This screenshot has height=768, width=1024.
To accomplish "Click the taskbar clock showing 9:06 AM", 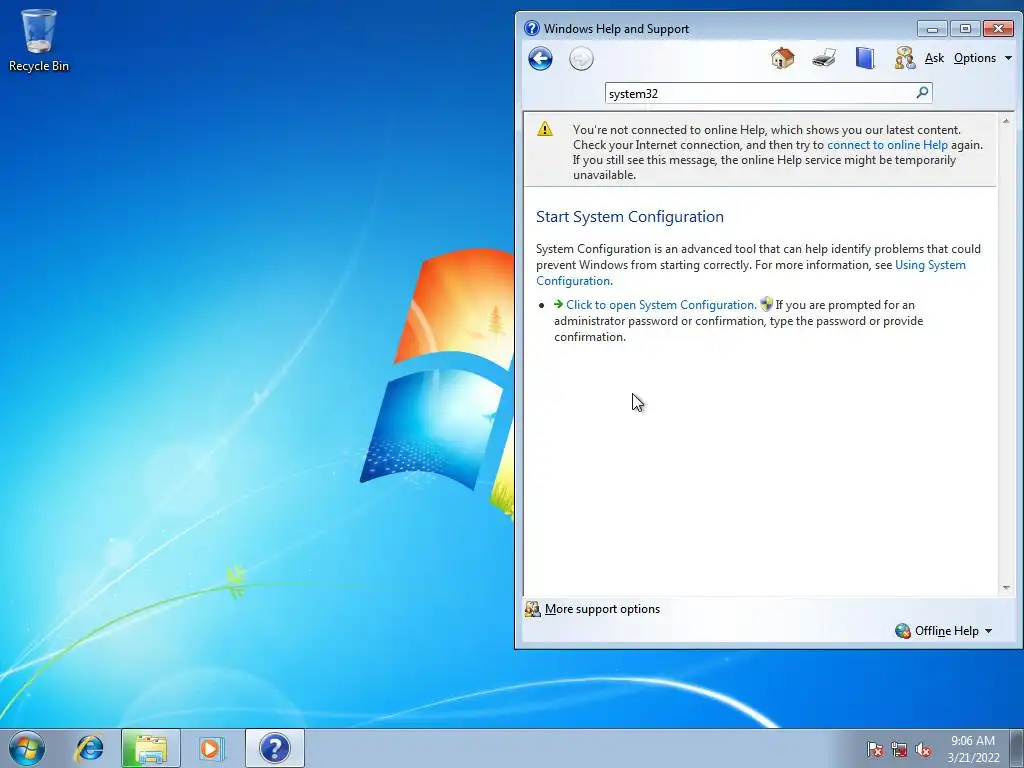I will pos(973,749).
